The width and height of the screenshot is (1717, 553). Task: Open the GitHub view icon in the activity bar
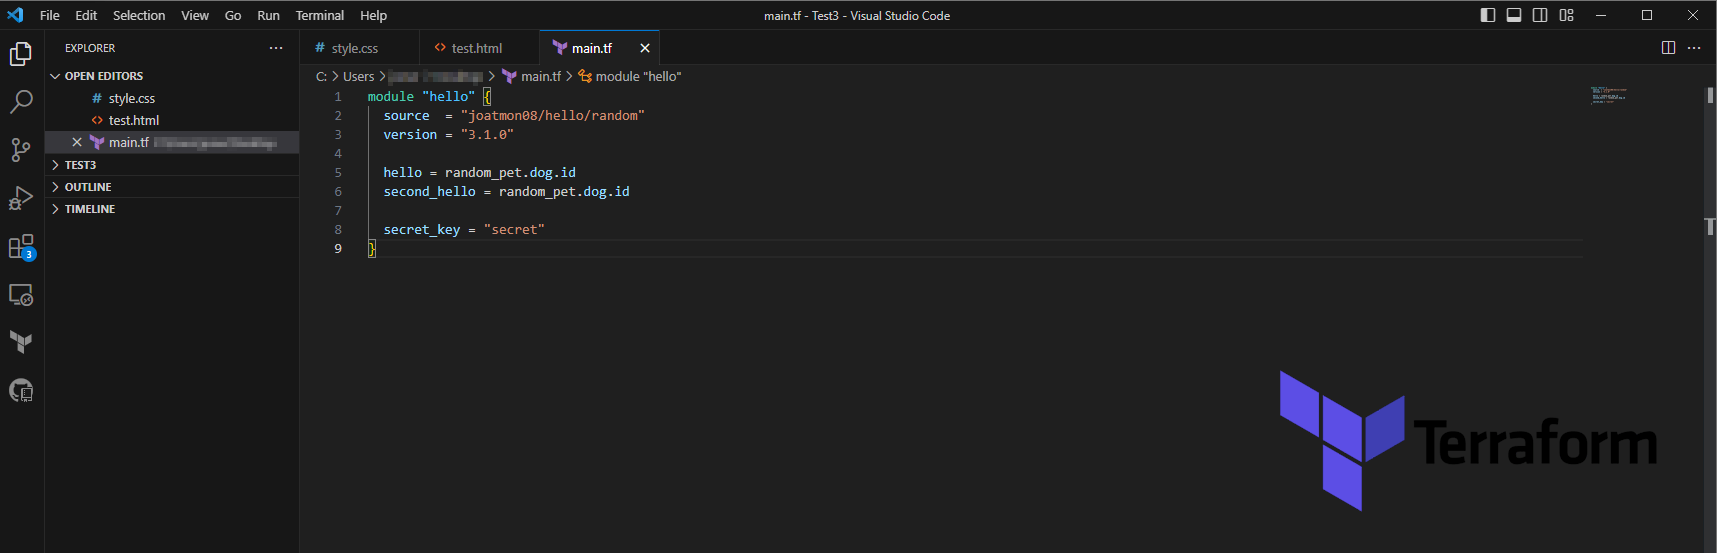tap(21, 390)
